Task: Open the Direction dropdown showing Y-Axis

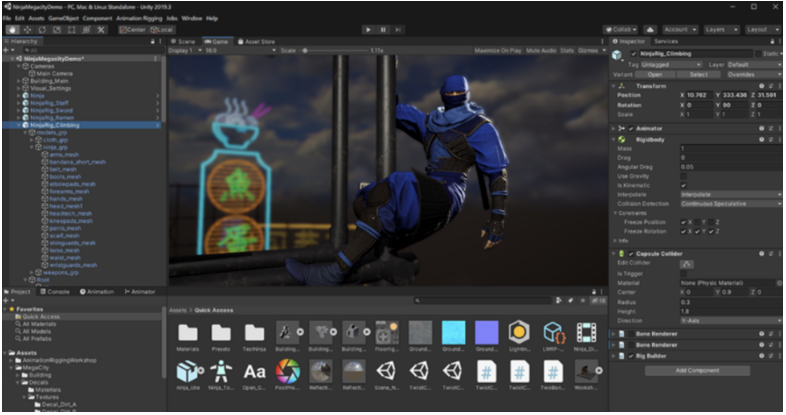Action: click(730, 321)
